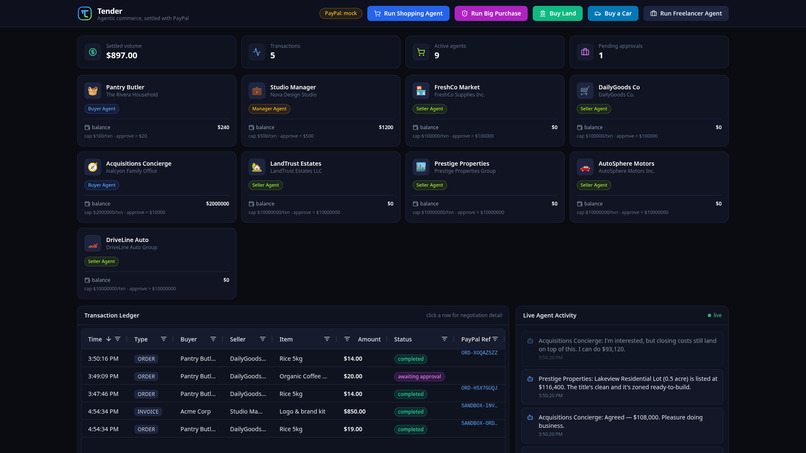
Task: Click wallet icon beside Pantry Butler balance
Action: tap(87, 128)
